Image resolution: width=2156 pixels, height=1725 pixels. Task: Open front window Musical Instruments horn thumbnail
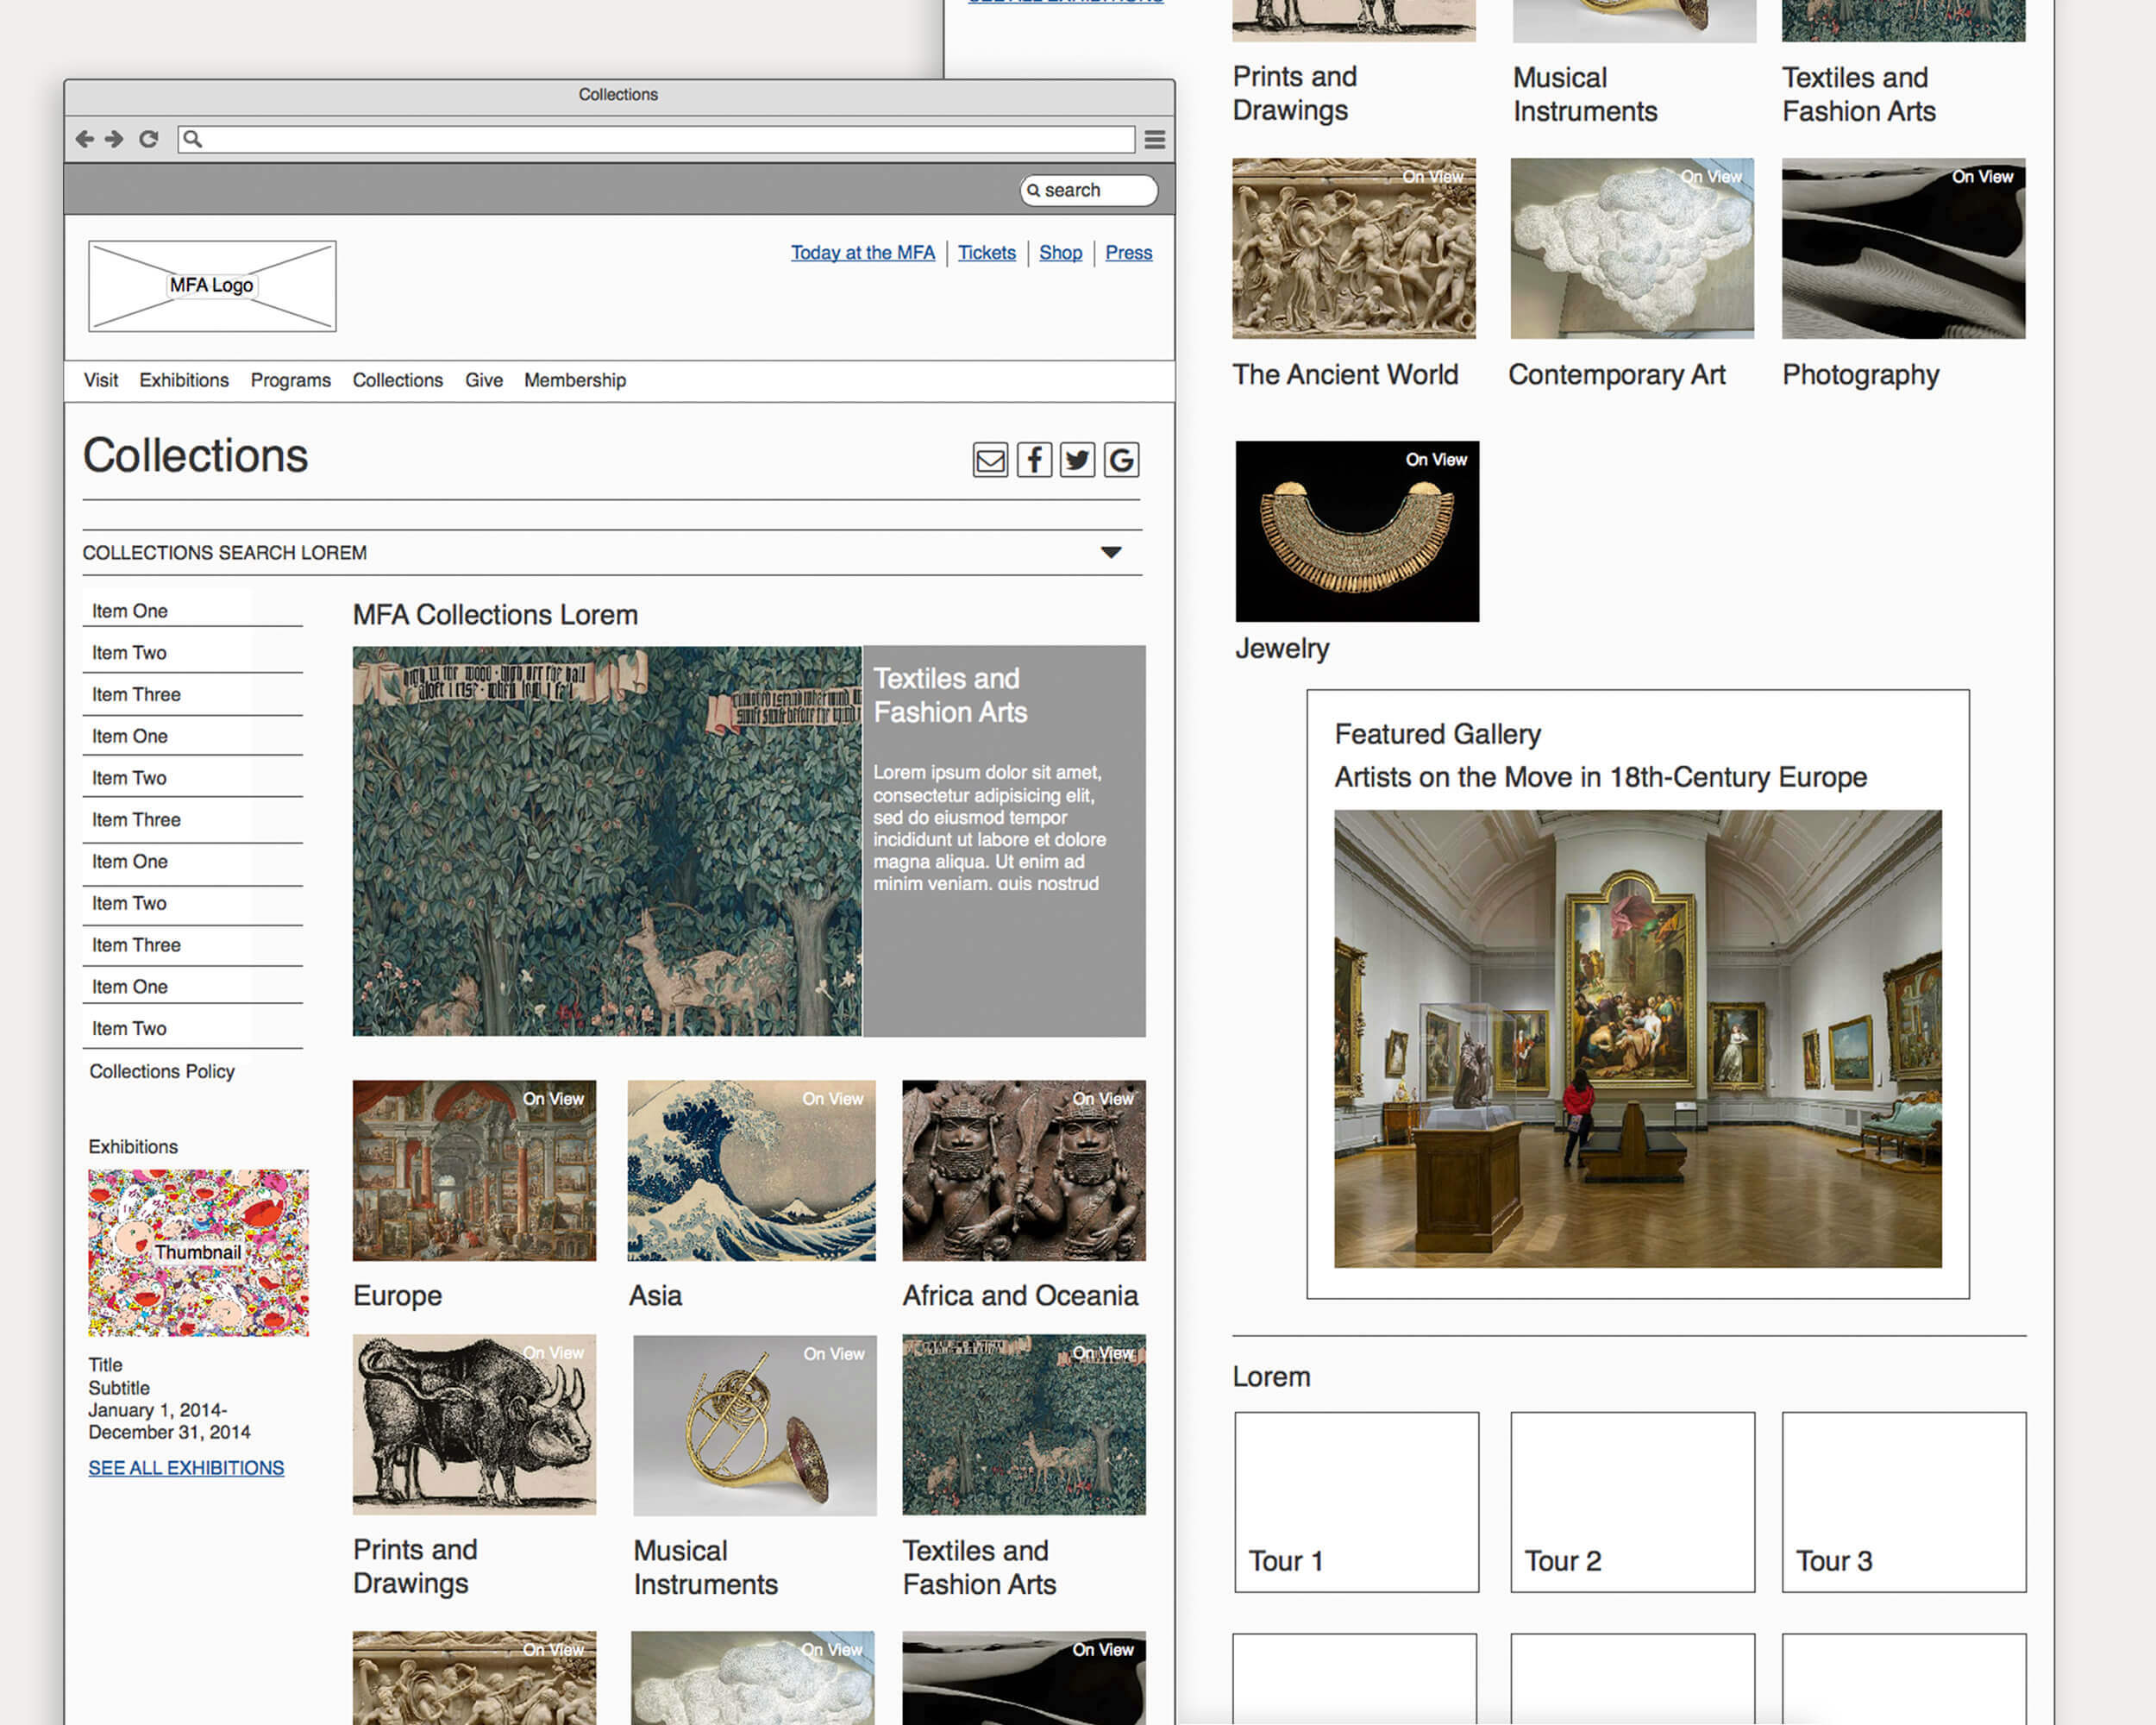coord(755,1425)
